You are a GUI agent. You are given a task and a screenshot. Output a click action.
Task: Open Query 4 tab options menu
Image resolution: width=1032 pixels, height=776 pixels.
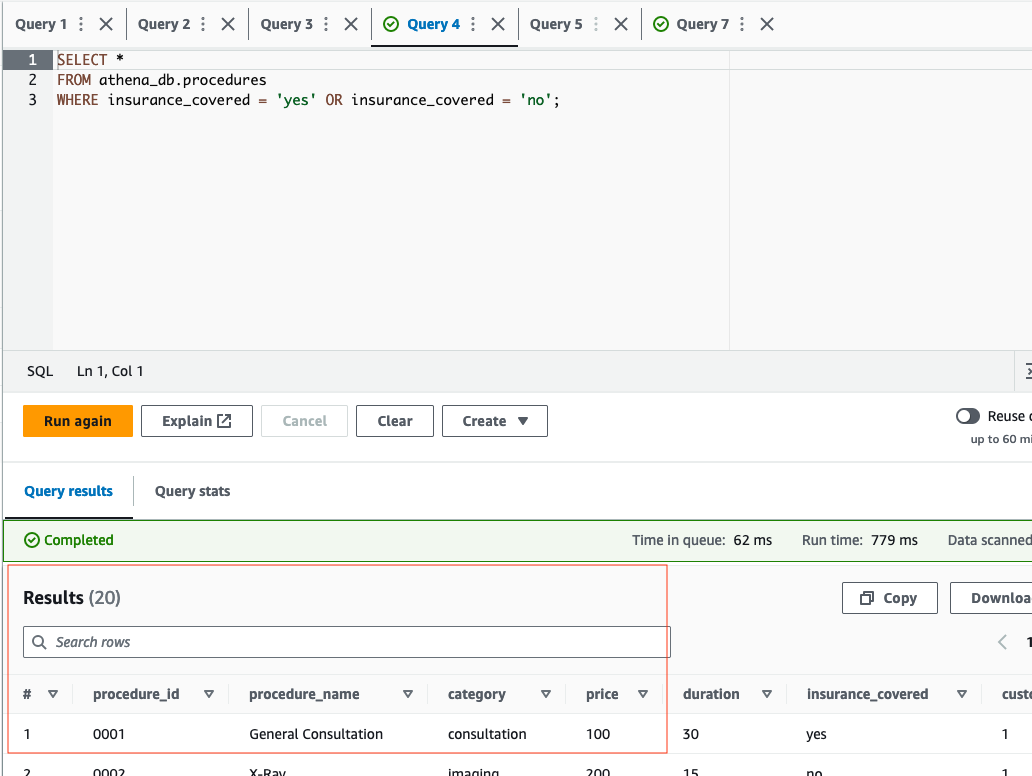473,24
